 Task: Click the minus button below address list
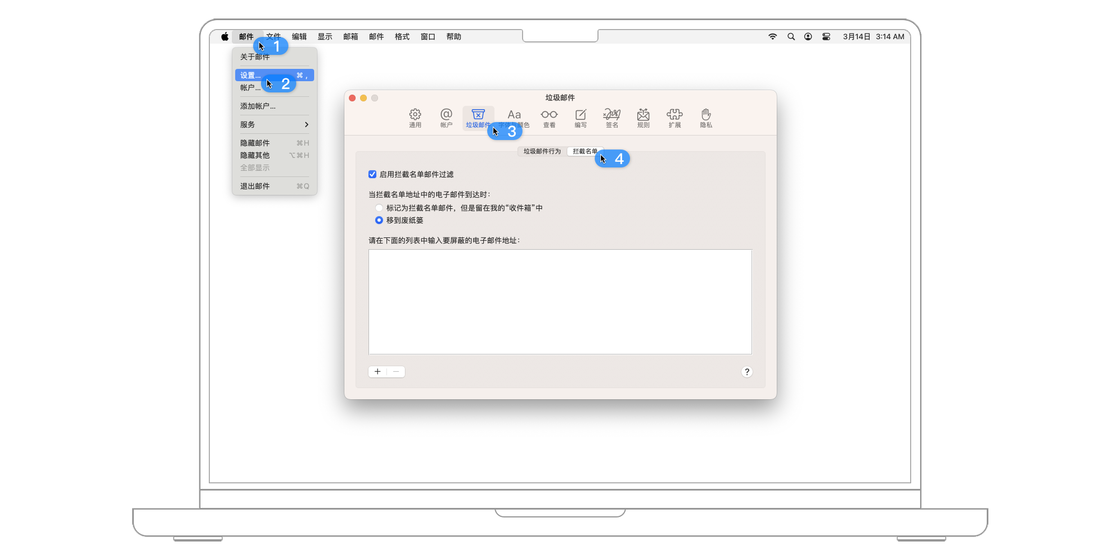pyautogui.click(x=396, y=372)
